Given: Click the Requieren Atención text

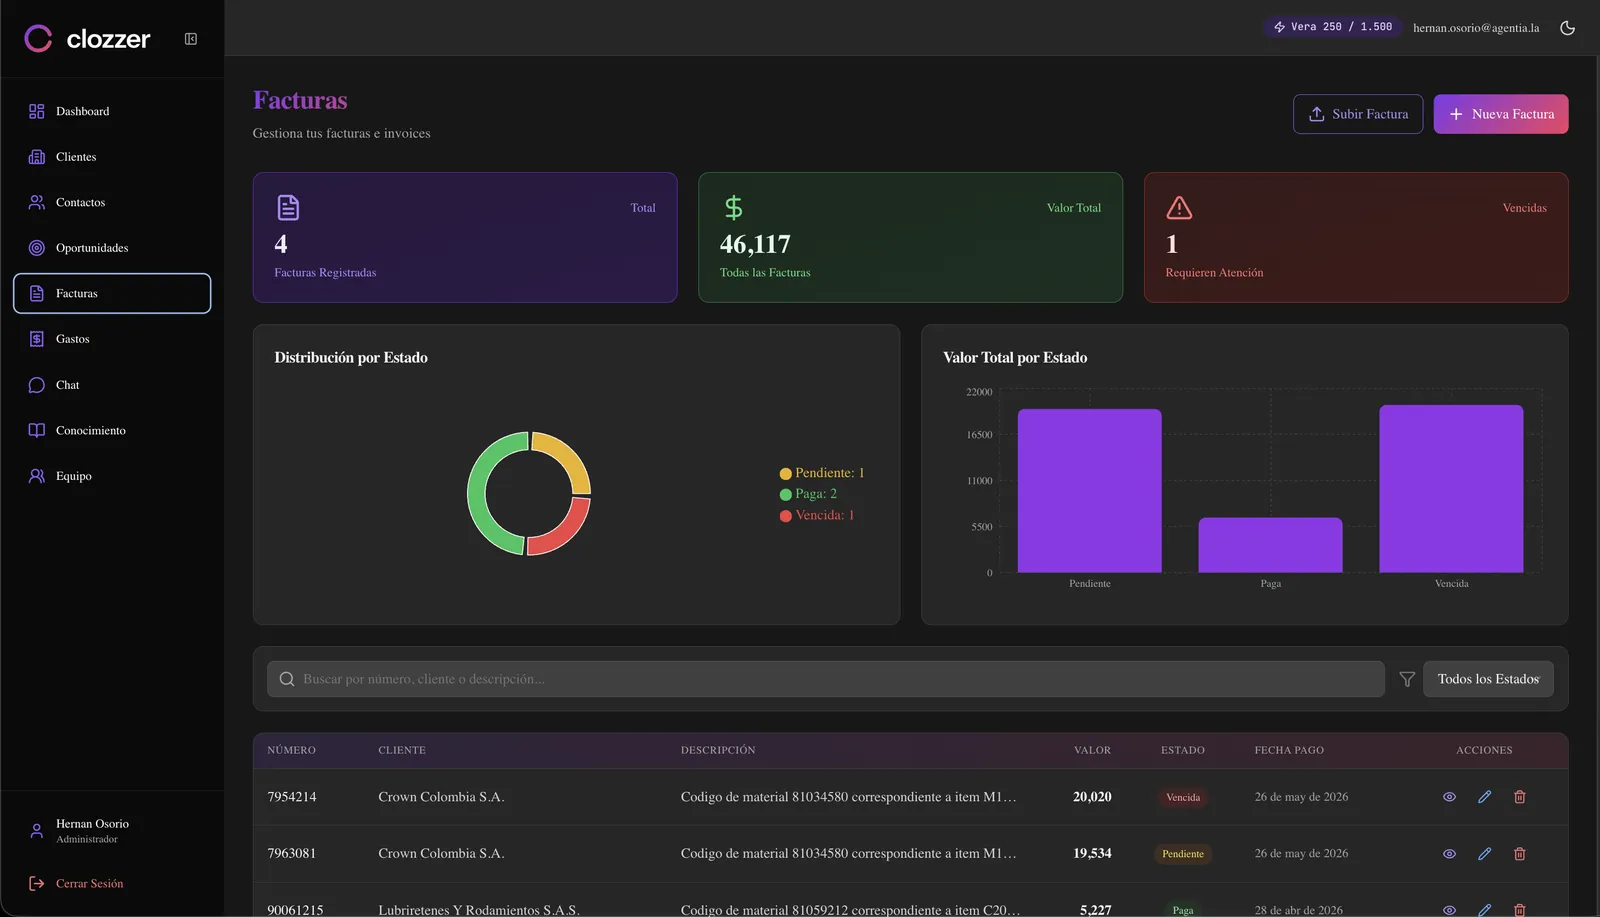Looking at the screenshot, I should 1214,273.
